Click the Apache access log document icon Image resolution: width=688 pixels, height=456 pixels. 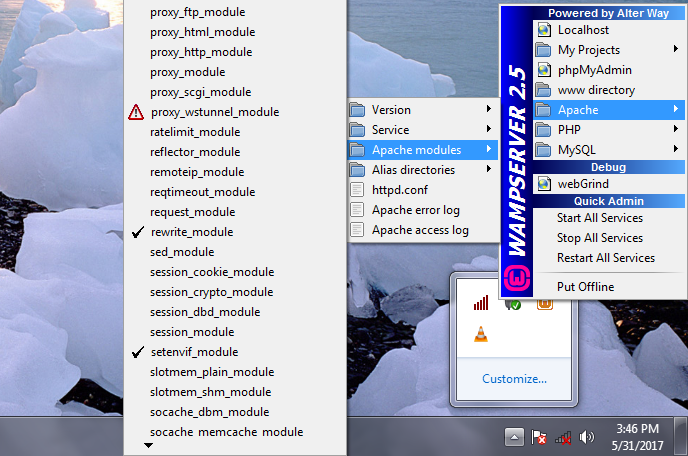(x=357, y=230)
